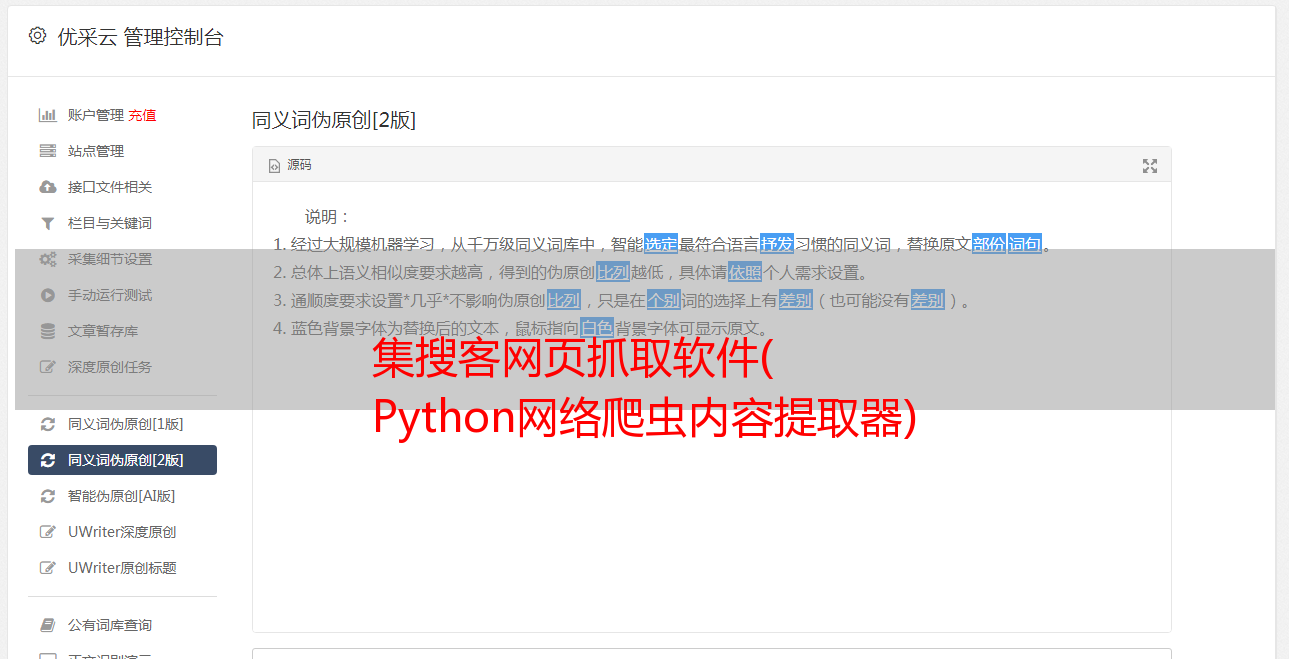
Task: Select the 站点管理 server icon
Action: coord(47,151)
